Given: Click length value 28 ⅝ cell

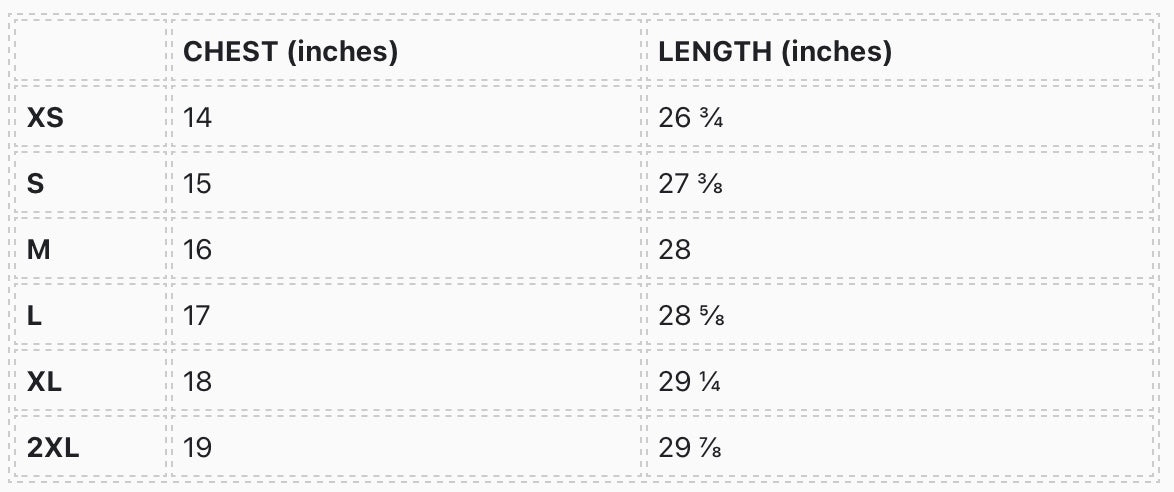Looking at the screenshot, I should point(691,316).
